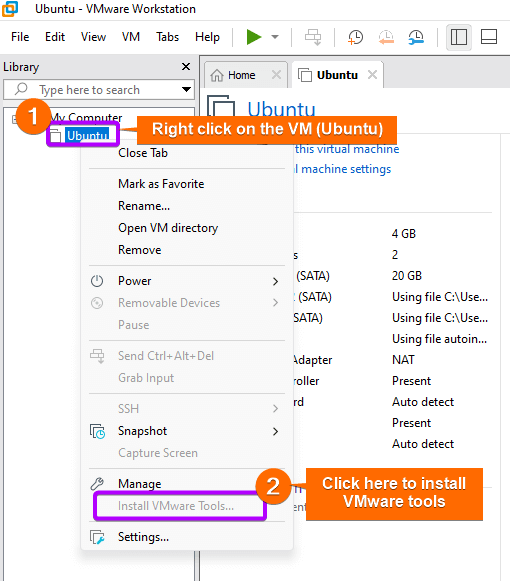Click the icon beside Send Ctrl+Alt+Del entry
Screen dimensions: 510x581
97,356
